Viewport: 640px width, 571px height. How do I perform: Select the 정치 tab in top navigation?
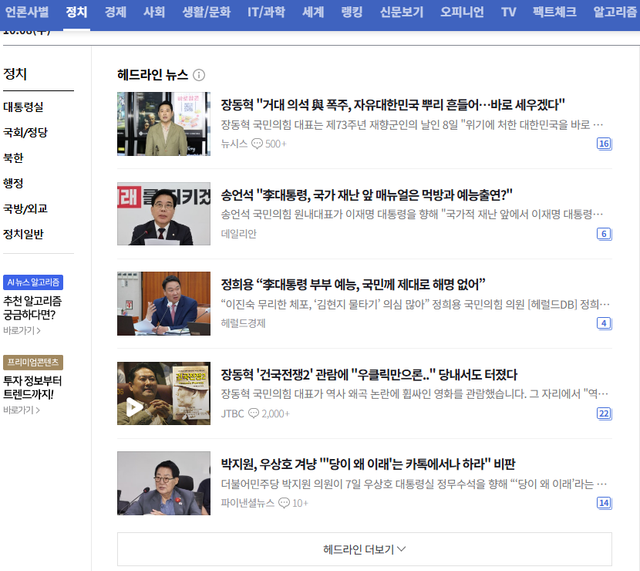pos(77,12)
